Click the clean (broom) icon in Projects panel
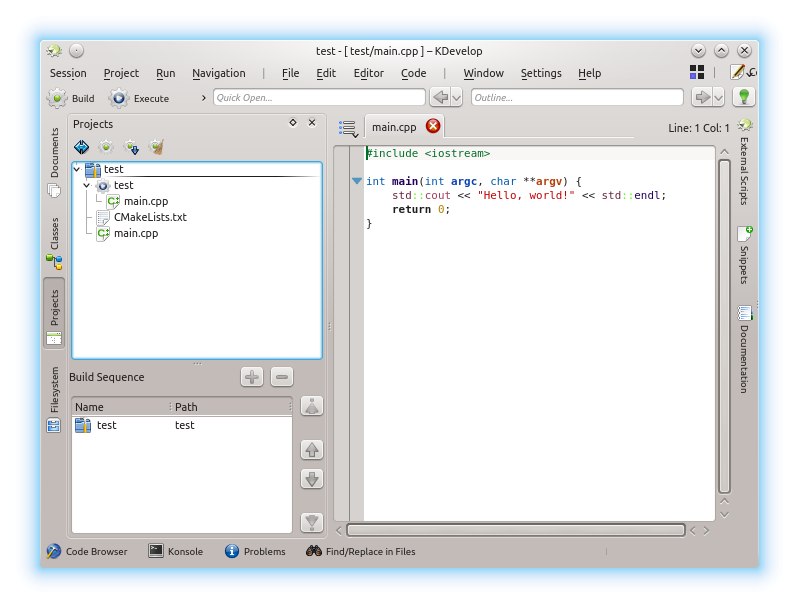This screenshot has width=799, height=608. pos(157,147)
